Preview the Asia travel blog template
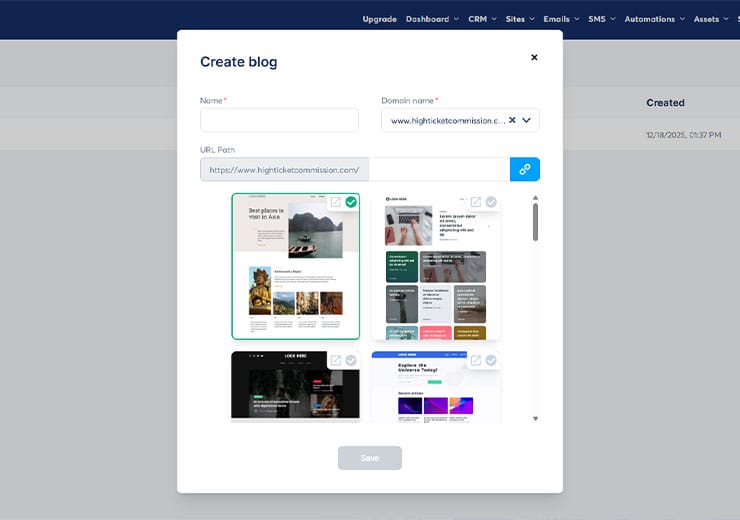 coord(336,202)
